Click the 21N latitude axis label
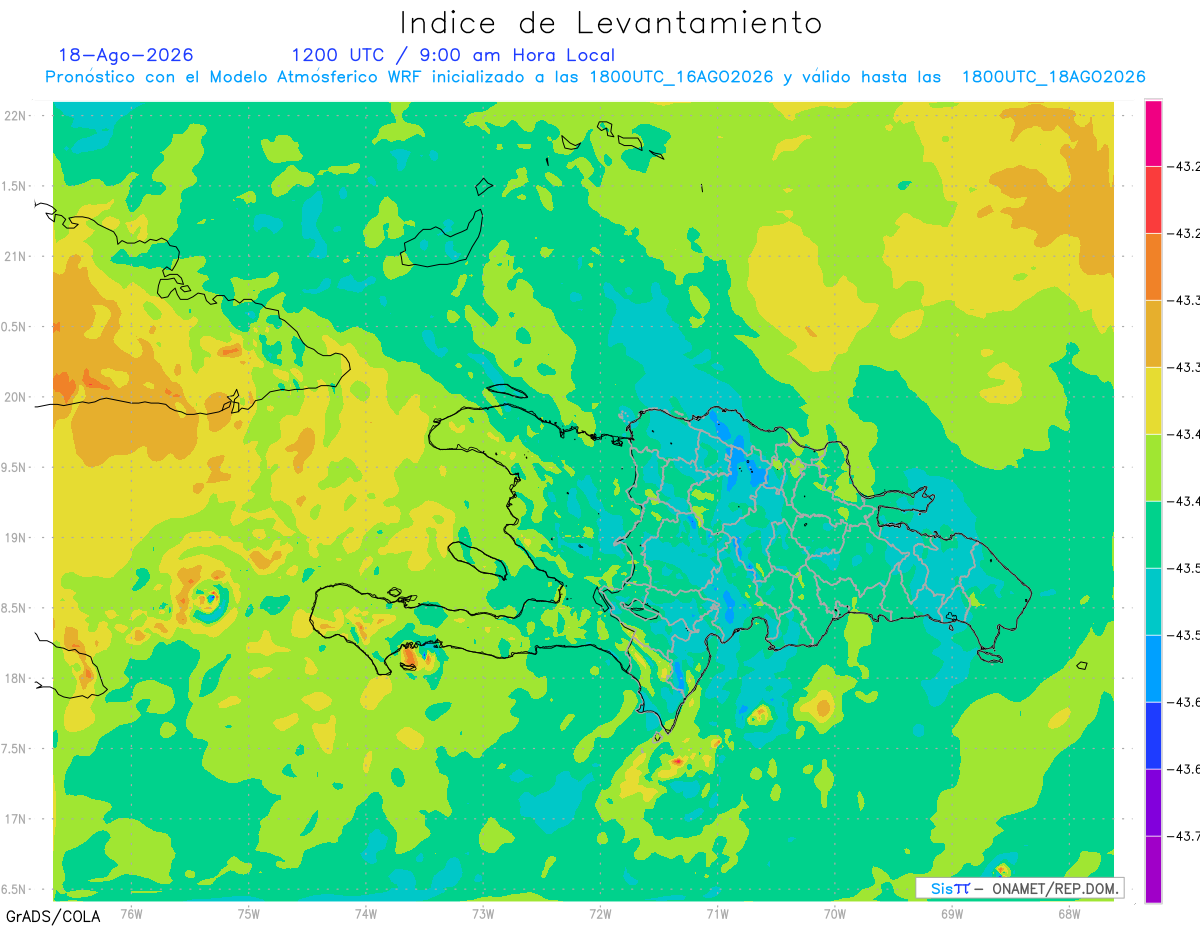The width and height of the screenshot is (1200, 927). [16, 257]
